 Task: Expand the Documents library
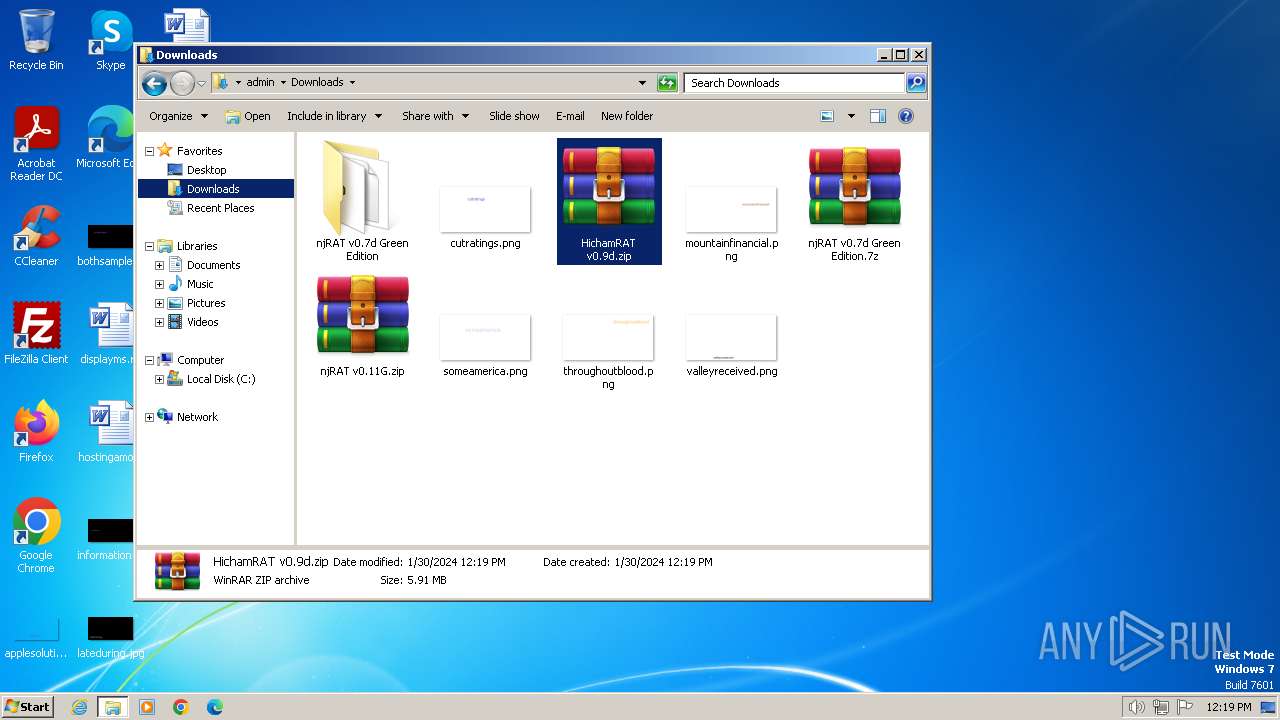click(159, 265)
